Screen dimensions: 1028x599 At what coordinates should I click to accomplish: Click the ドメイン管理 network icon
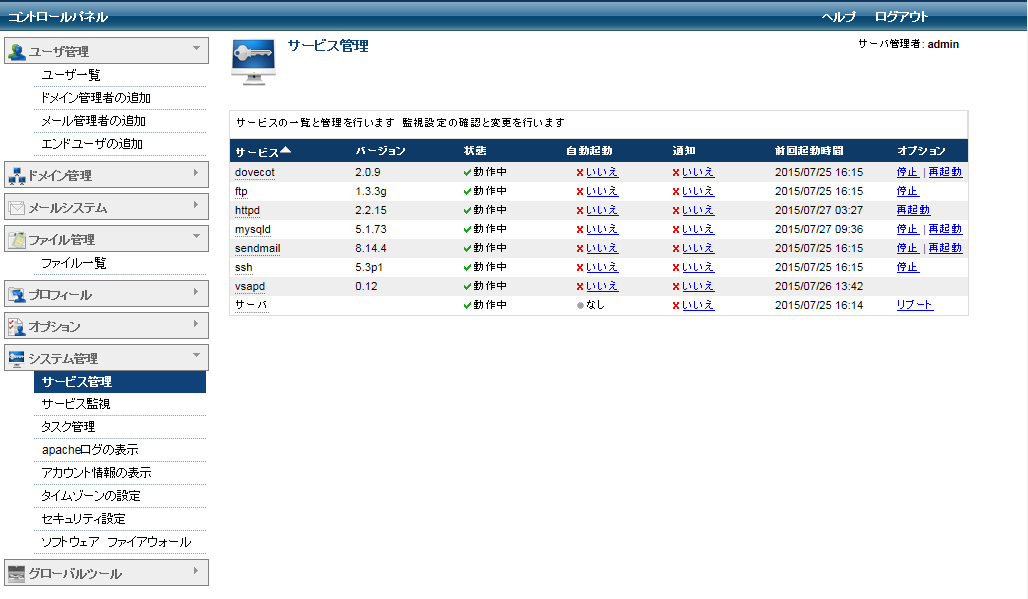click(16, 176)
